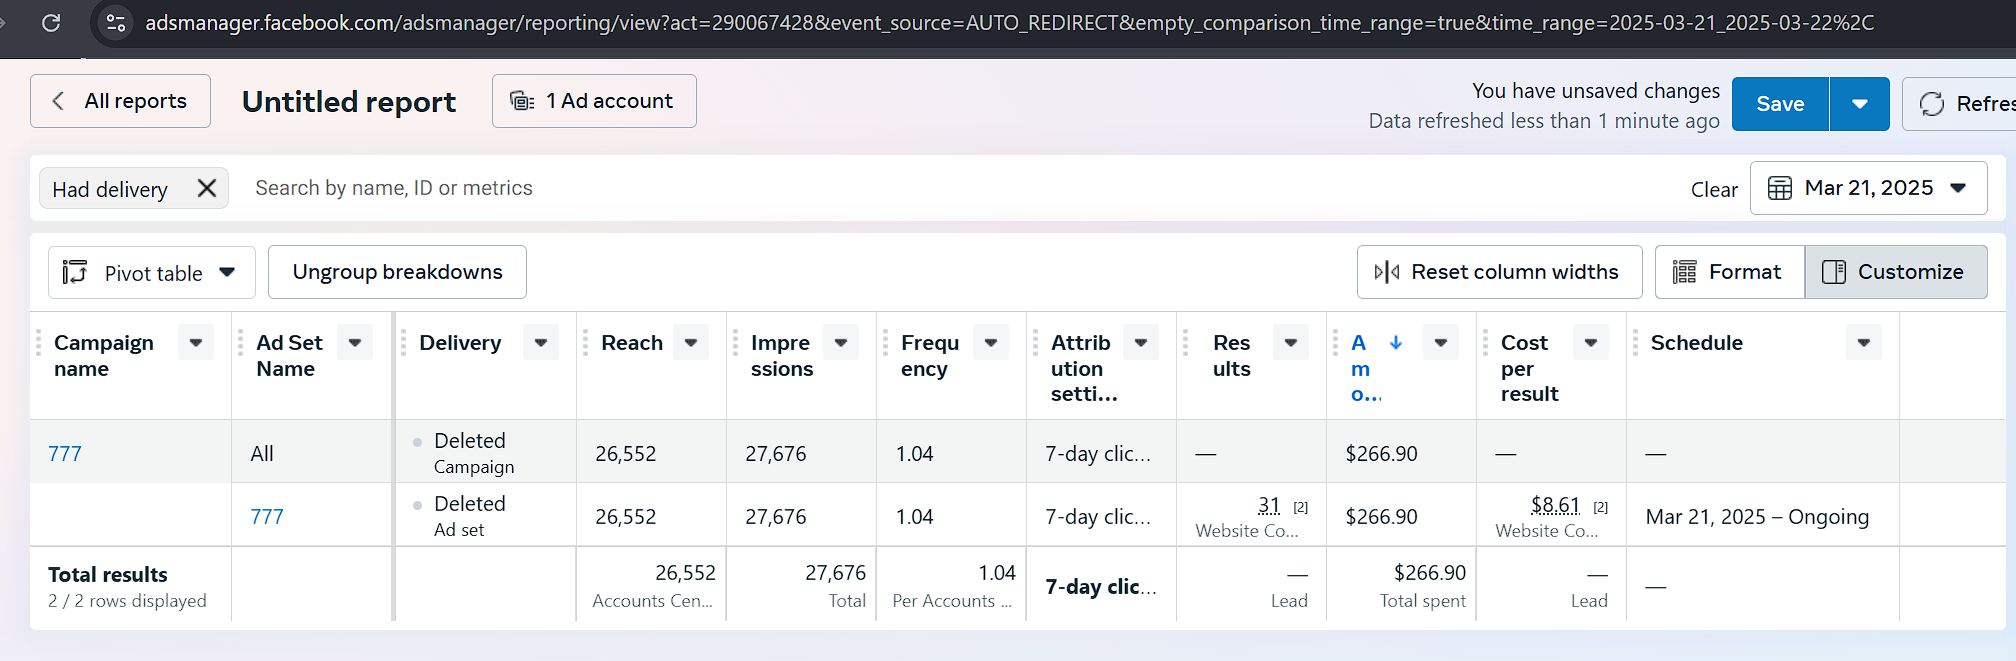Click the calendar icon in date picker
This screenshot has height=661, width=2016.
1780,188
